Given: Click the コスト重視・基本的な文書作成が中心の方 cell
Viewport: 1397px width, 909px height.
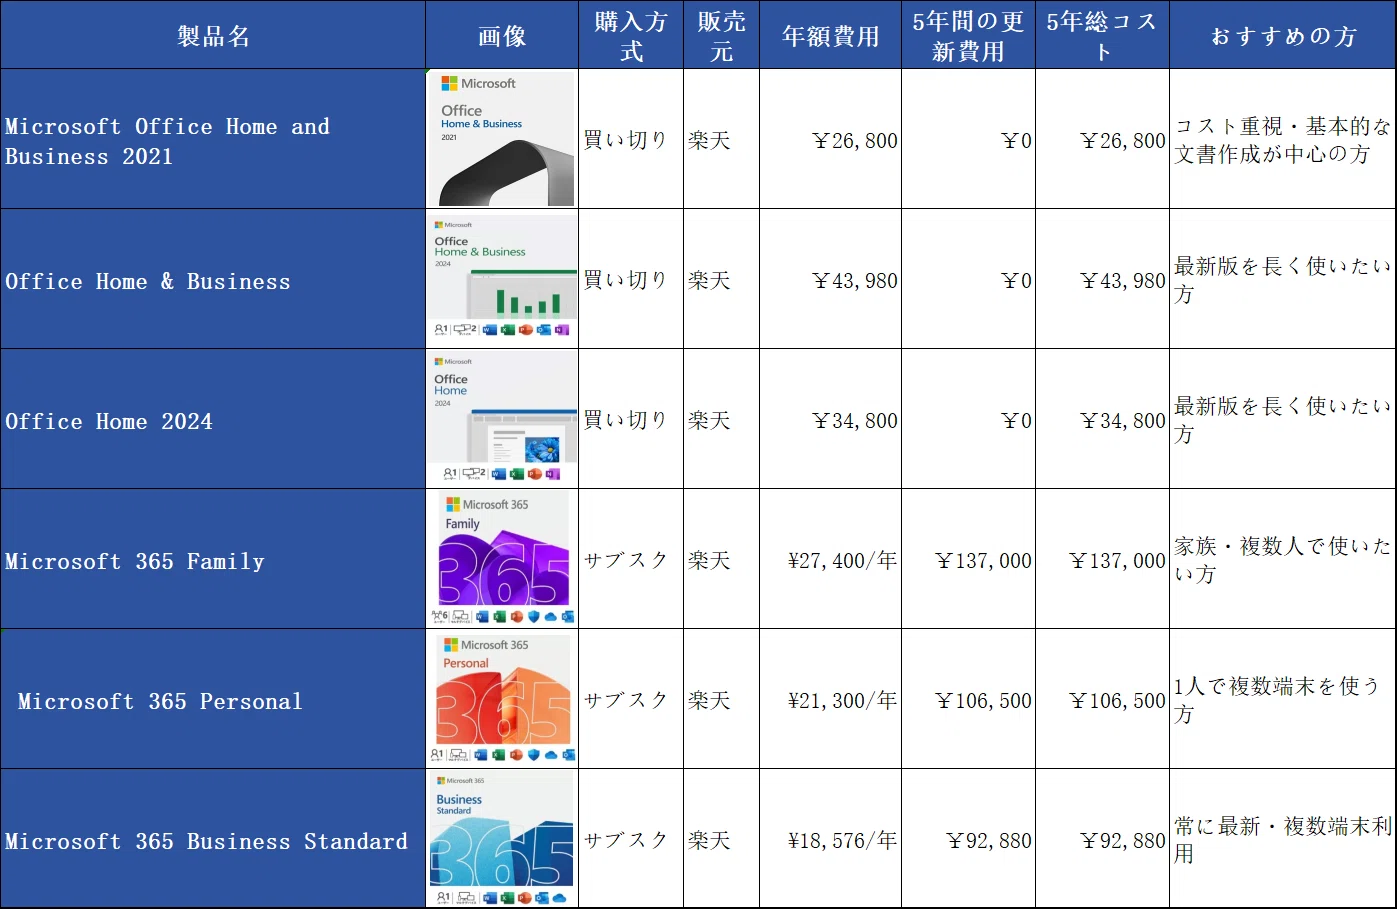Looking at the screenshot, I should point(1283,139).
